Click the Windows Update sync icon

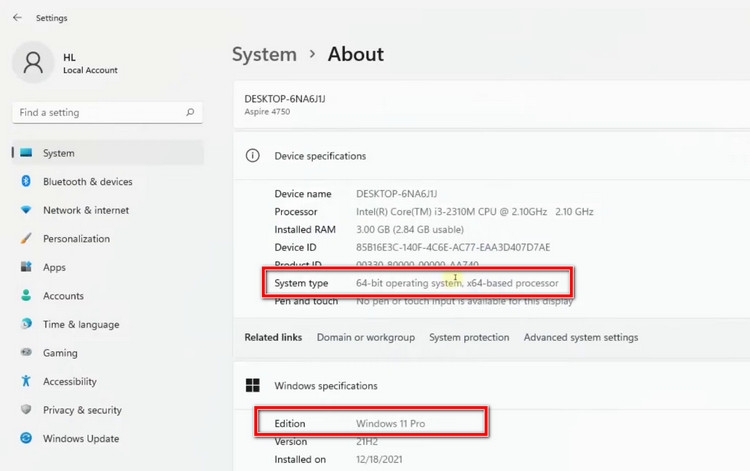tap(26, 438)
